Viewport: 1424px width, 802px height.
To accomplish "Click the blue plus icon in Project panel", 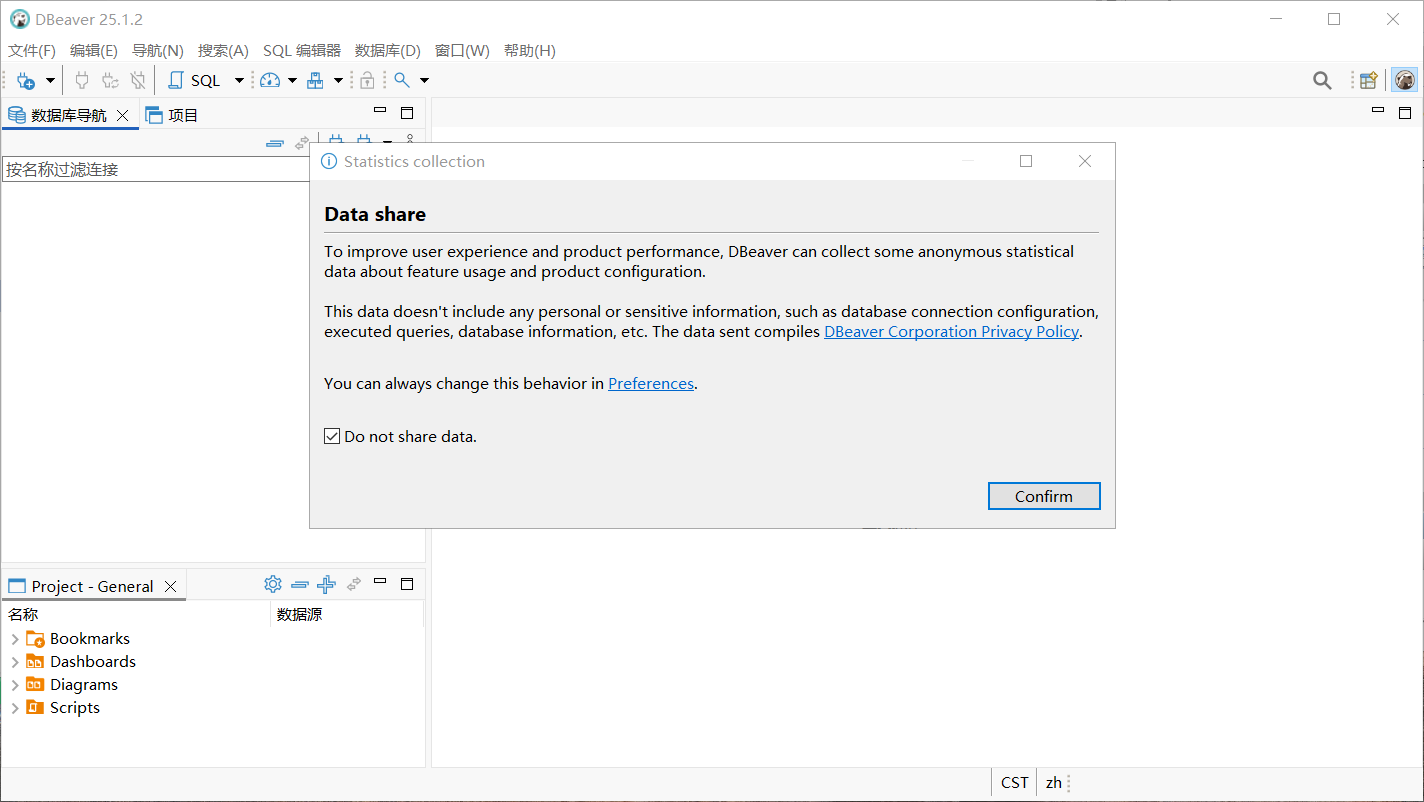I will tap(326, 584).
